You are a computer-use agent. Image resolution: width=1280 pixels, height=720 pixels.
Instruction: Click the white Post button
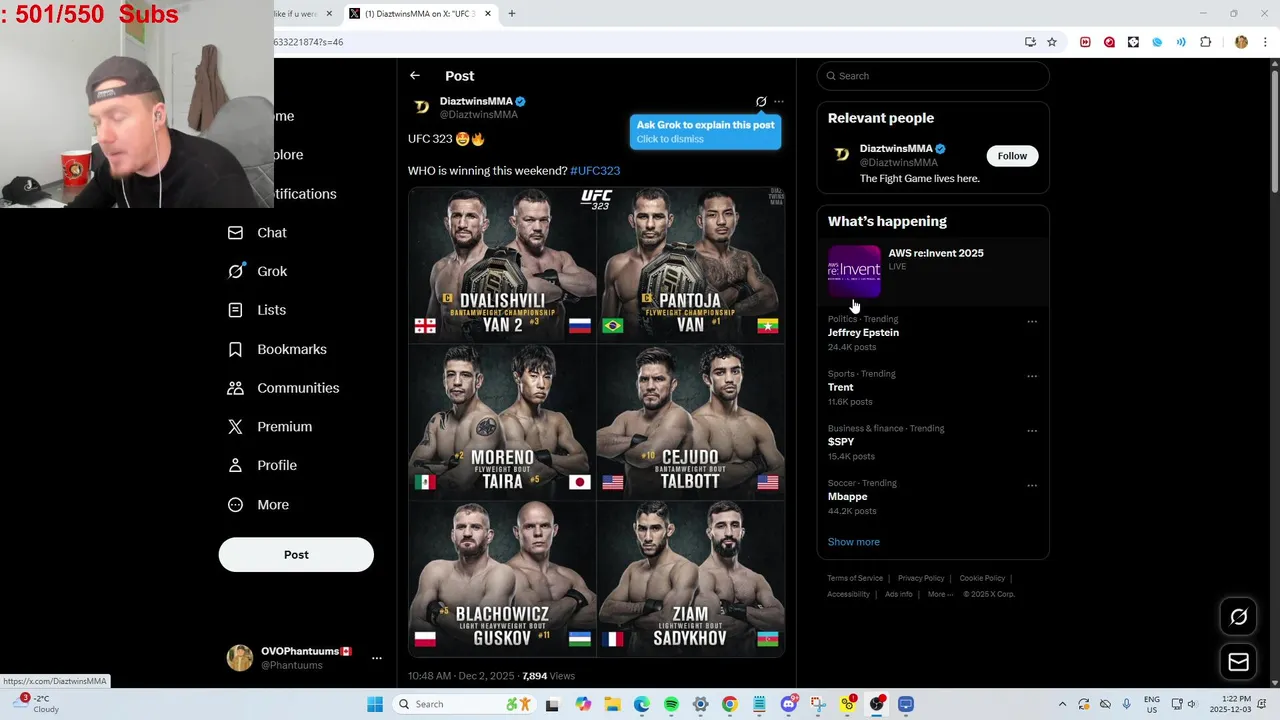point(296,555)
